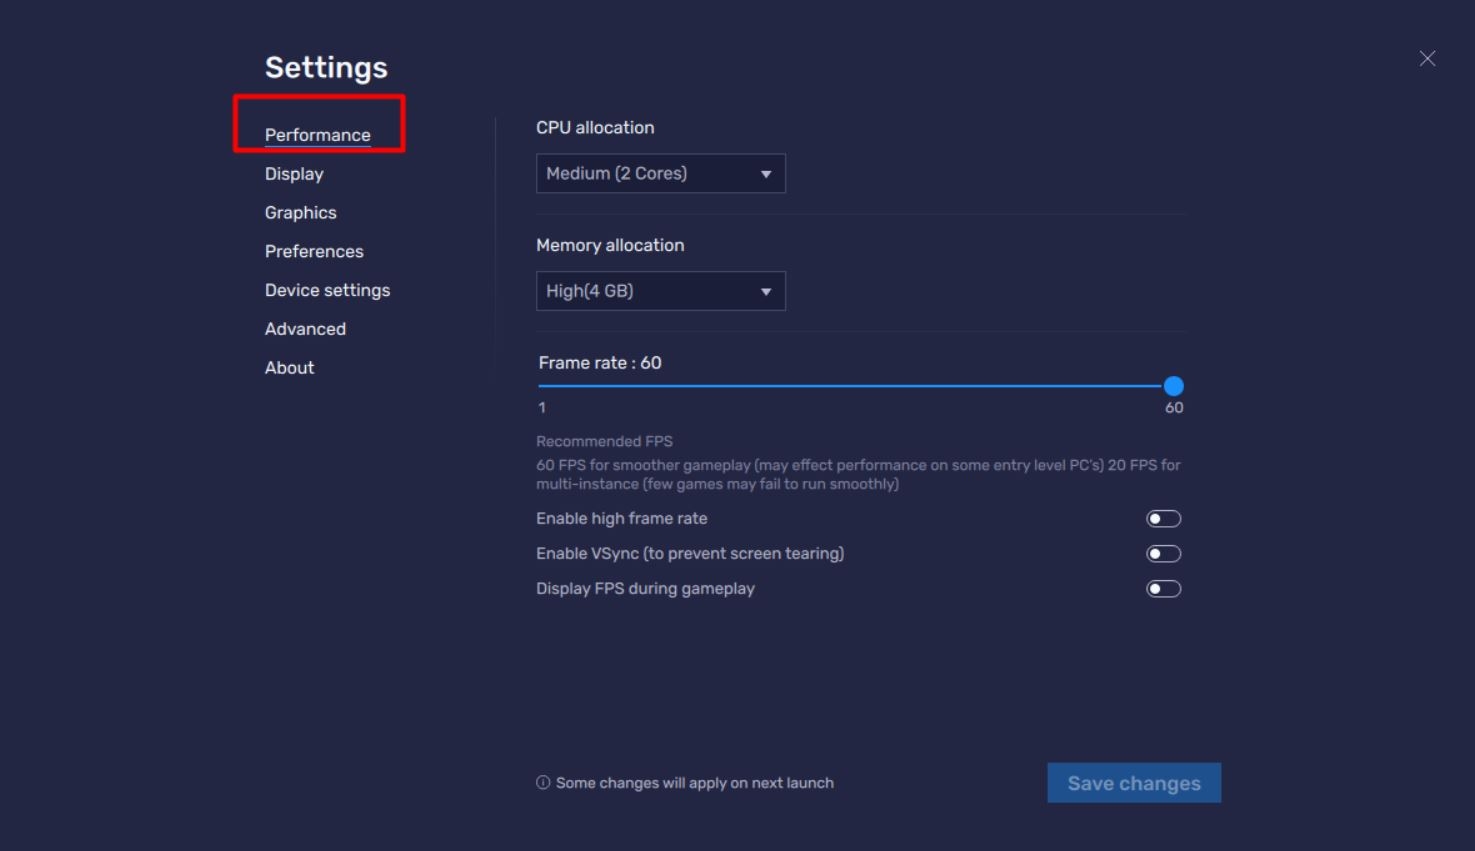This screenshot has height=851, width=1475.
Task: Click the Save changes button
Action: [1134, 783]
